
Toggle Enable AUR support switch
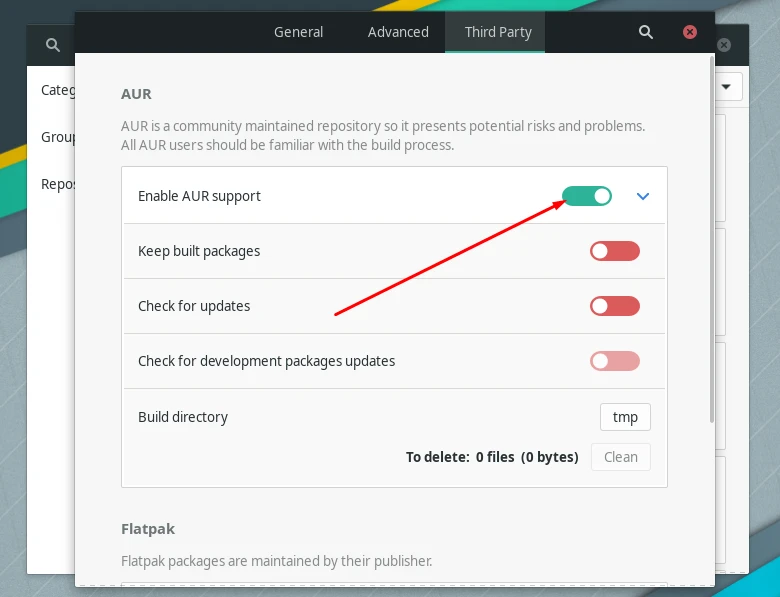587,196
